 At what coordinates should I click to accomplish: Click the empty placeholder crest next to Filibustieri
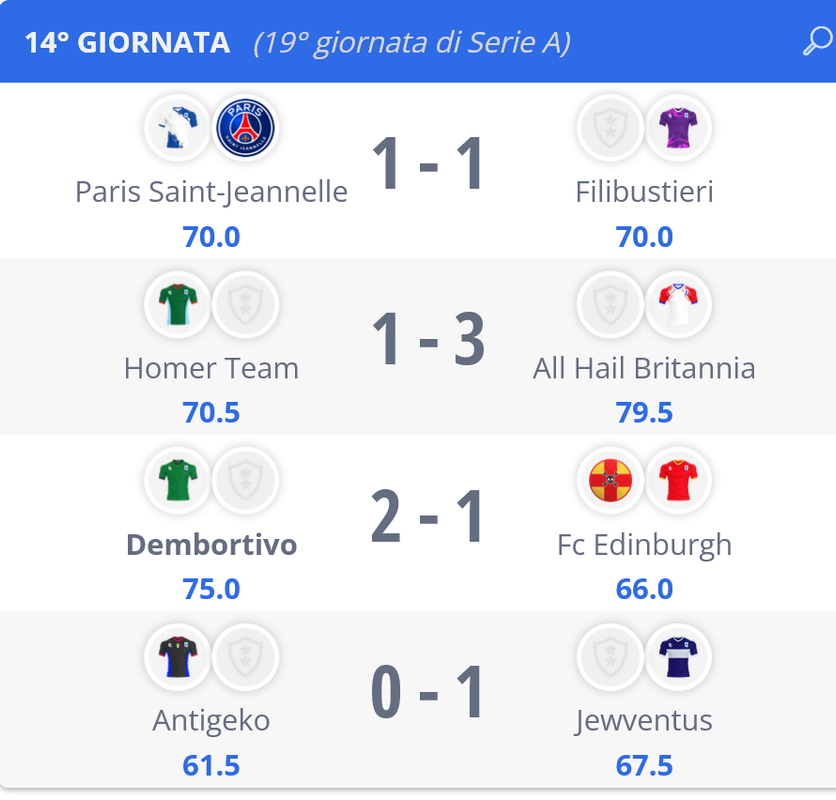coord(610,129)
